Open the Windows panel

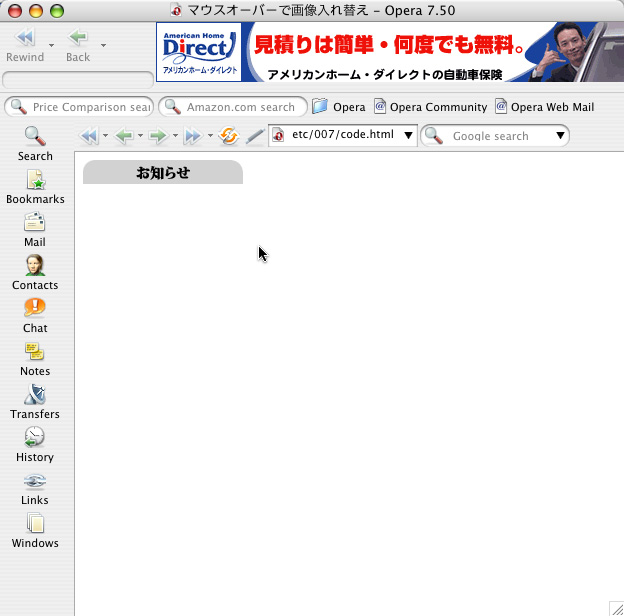(x=35, y=530)
